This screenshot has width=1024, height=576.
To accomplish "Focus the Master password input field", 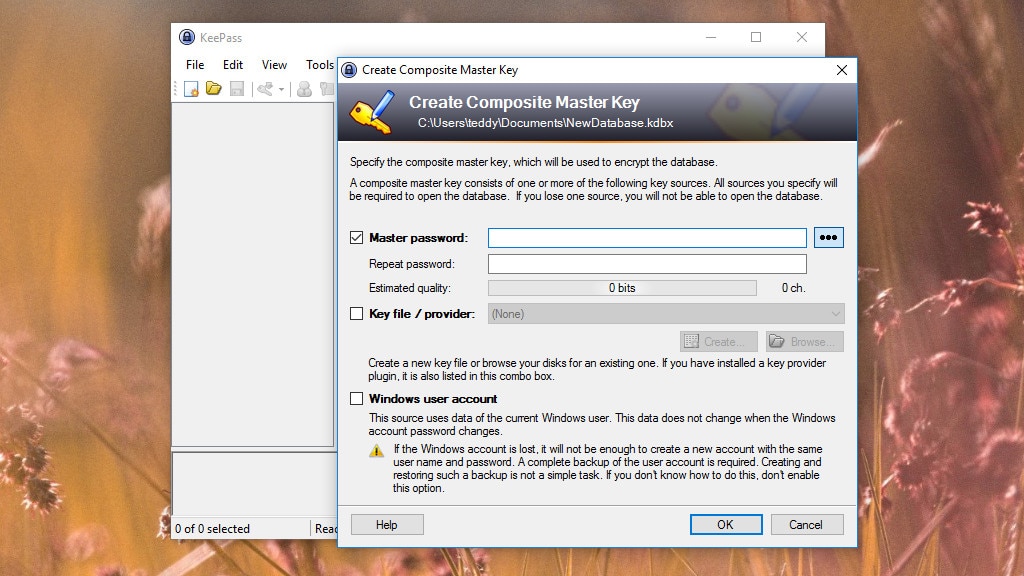I will (647, 238).
